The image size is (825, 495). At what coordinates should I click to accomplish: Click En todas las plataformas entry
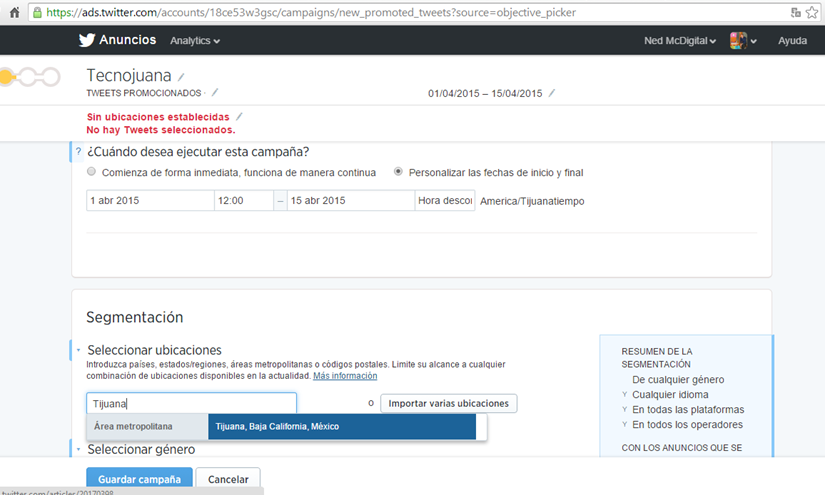688,409
